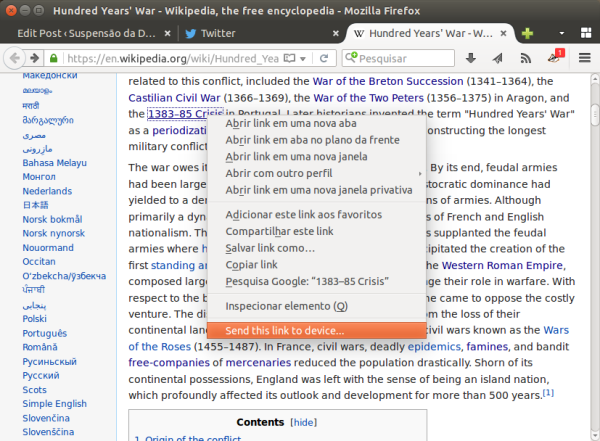Switch language to Bahasa Melayu
Image resolution: width=600 pixels, height=441 pixels.
[54, 163]
